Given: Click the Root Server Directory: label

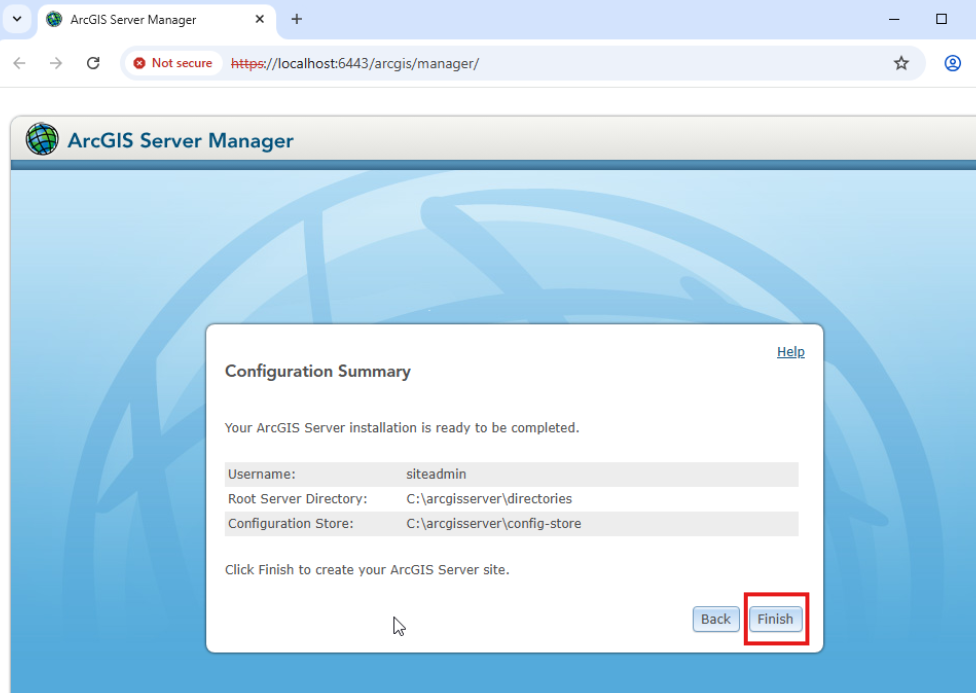Looking at the screenshot, I should (x=298, y=499).
